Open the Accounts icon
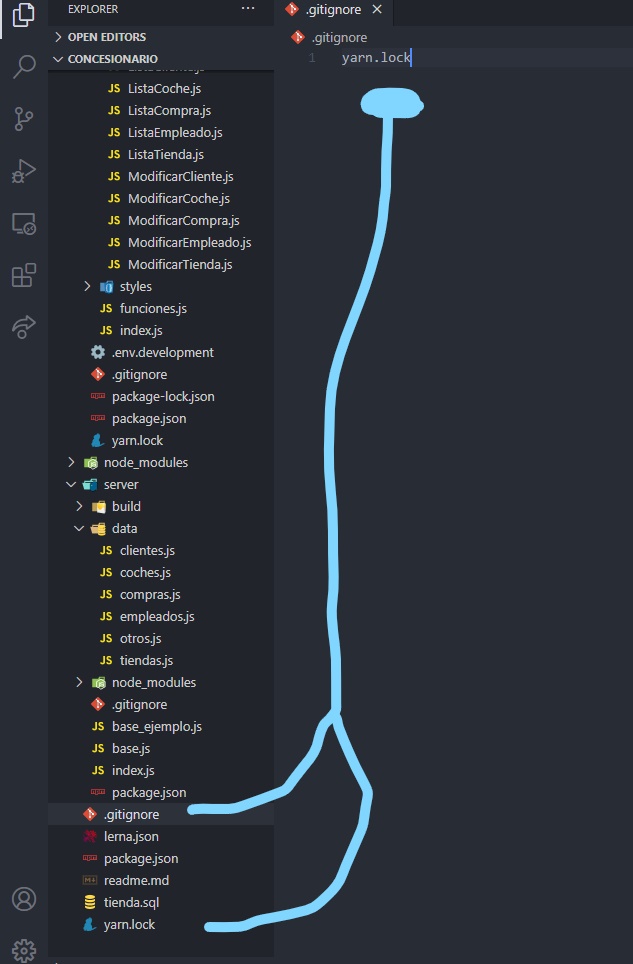The height and width of the screenshot is (964, 633). (24, 899)
